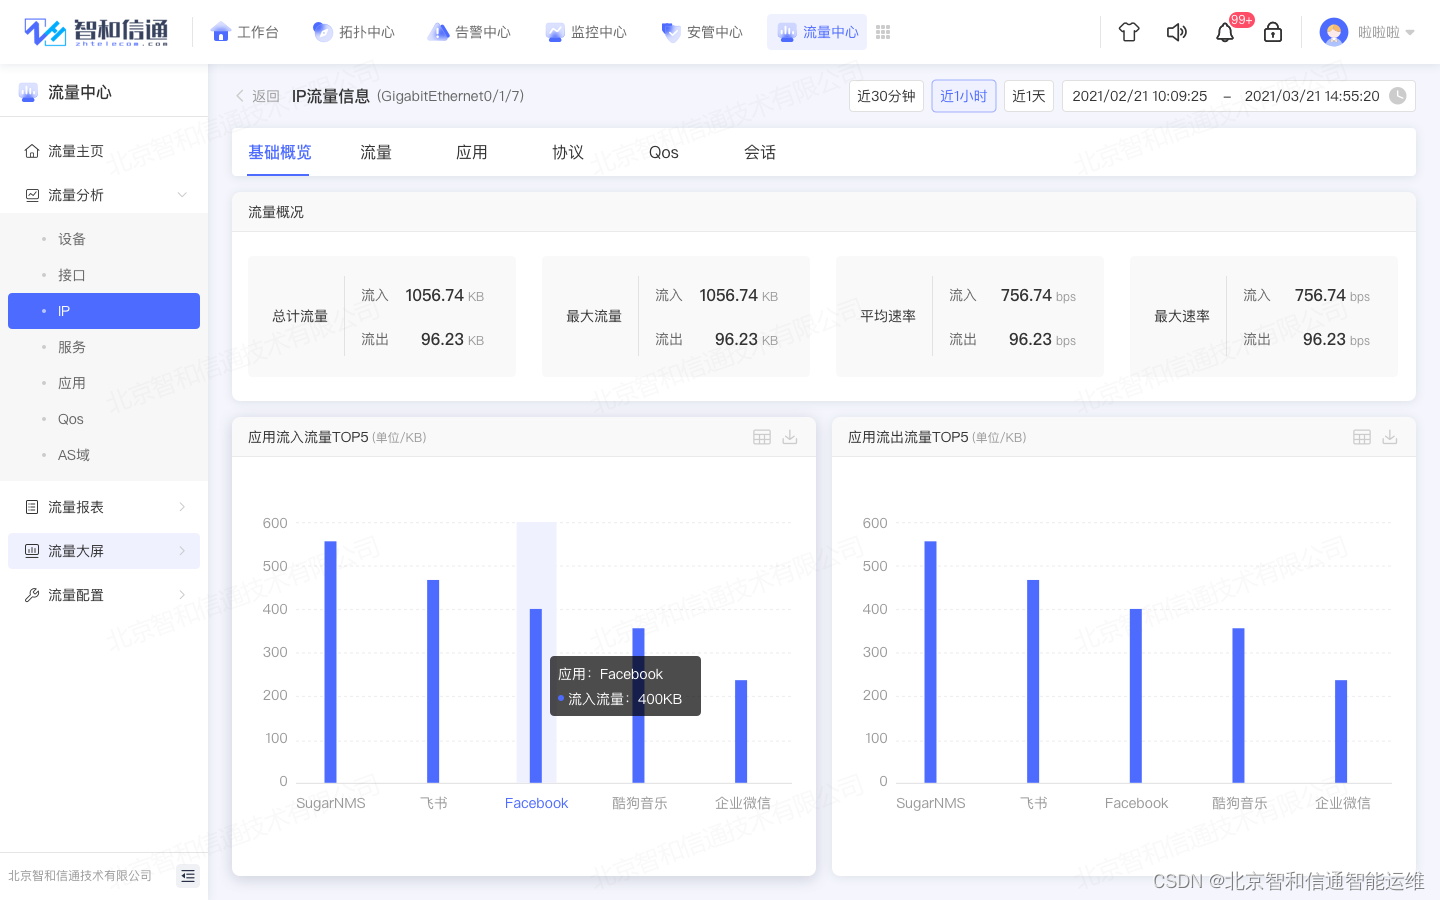
Task: Open the 拓扑中心 topology center
Action: click(x=354, y=32)
